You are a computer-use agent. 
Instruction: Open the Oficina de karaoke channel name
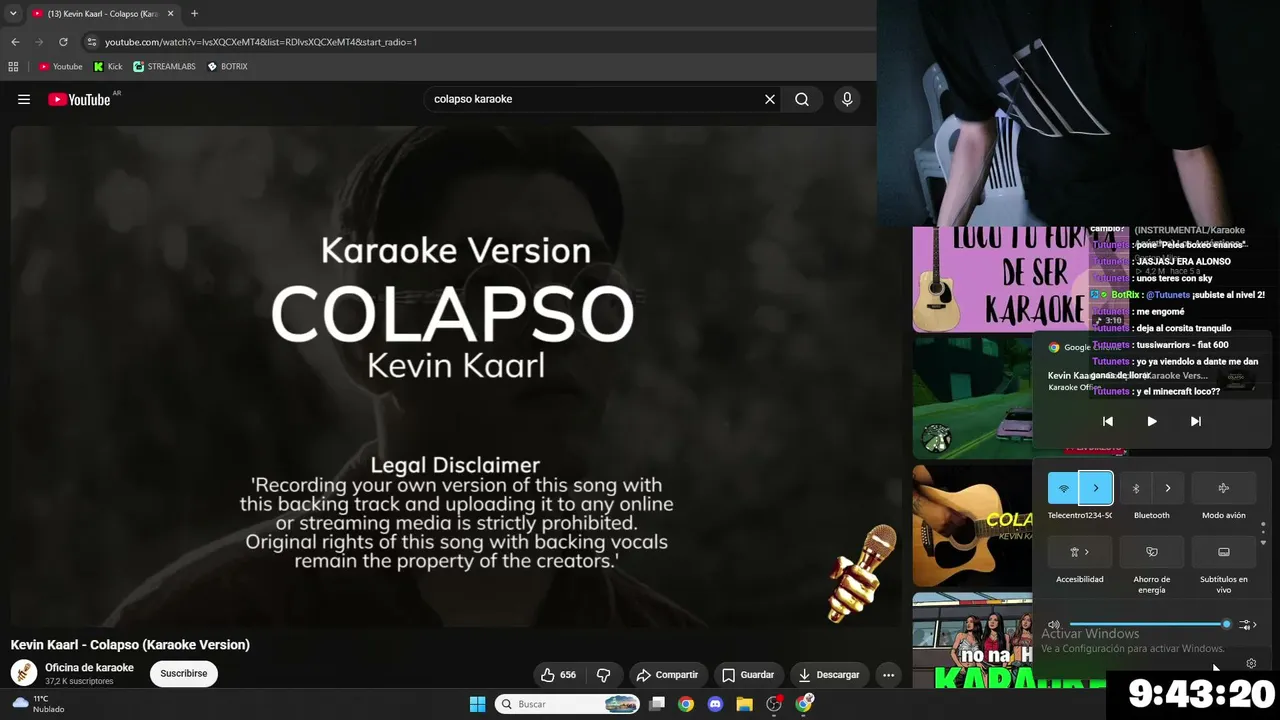pyautogui.click(x=89, y=668)
